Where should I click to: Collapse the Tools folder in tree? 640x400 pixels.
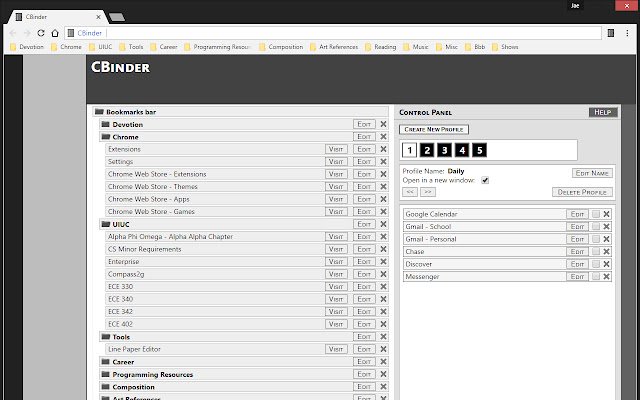pos(106,337)
